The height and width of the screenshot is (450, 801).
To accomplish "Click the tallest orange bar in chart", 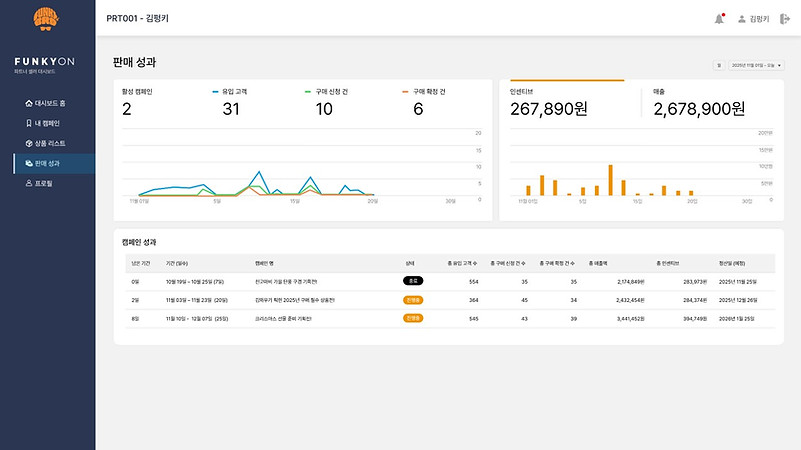I will tap(610, 180).
